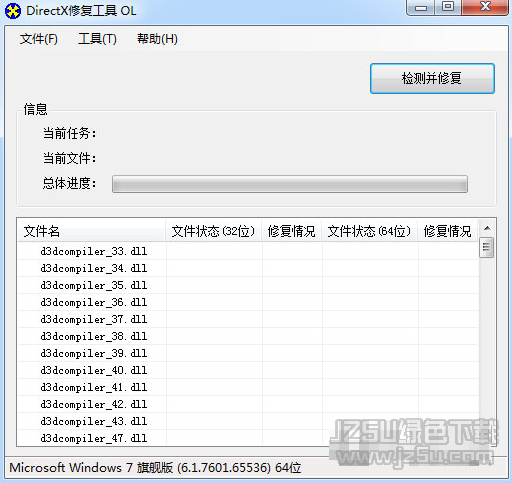Click the DirectX repair tool title bar icon
Viewport: 512px width, 483px height.
(13, 11)
